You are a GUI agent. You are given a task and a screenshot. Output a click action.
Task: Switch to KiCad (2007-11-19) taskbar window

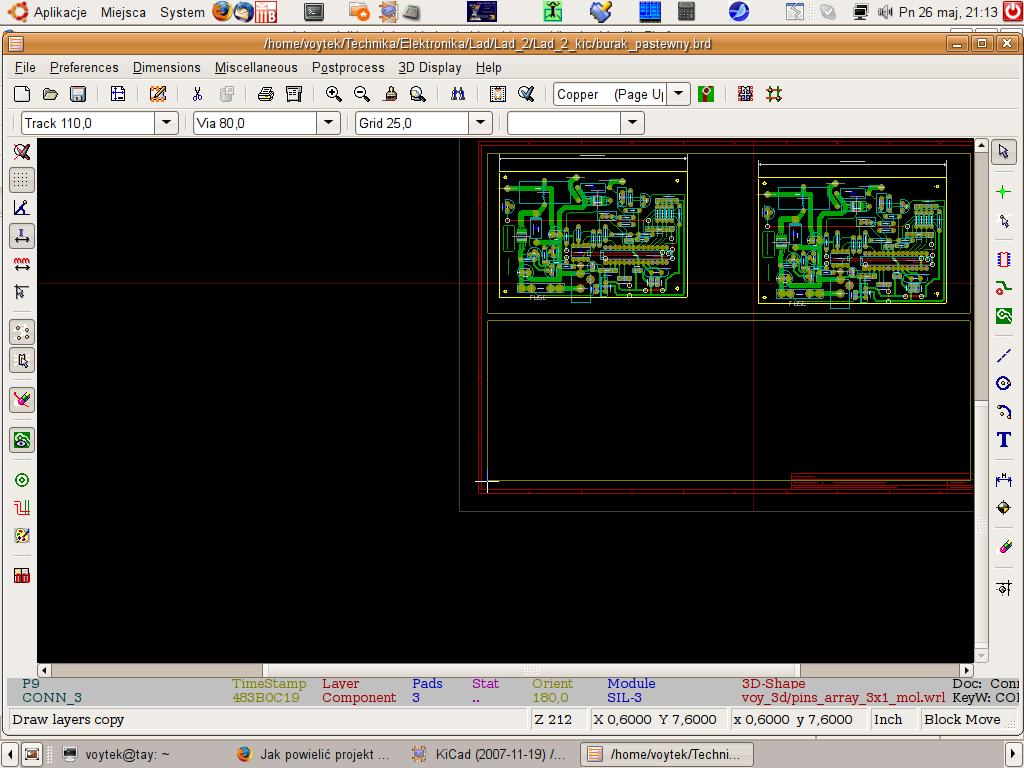click(490, 754)
